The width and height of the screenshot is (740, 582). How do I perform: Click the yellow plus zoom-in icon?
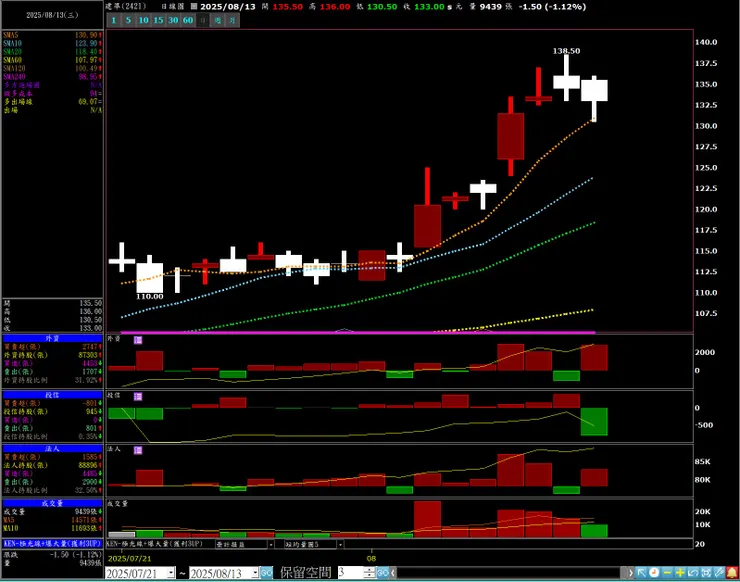680,573
